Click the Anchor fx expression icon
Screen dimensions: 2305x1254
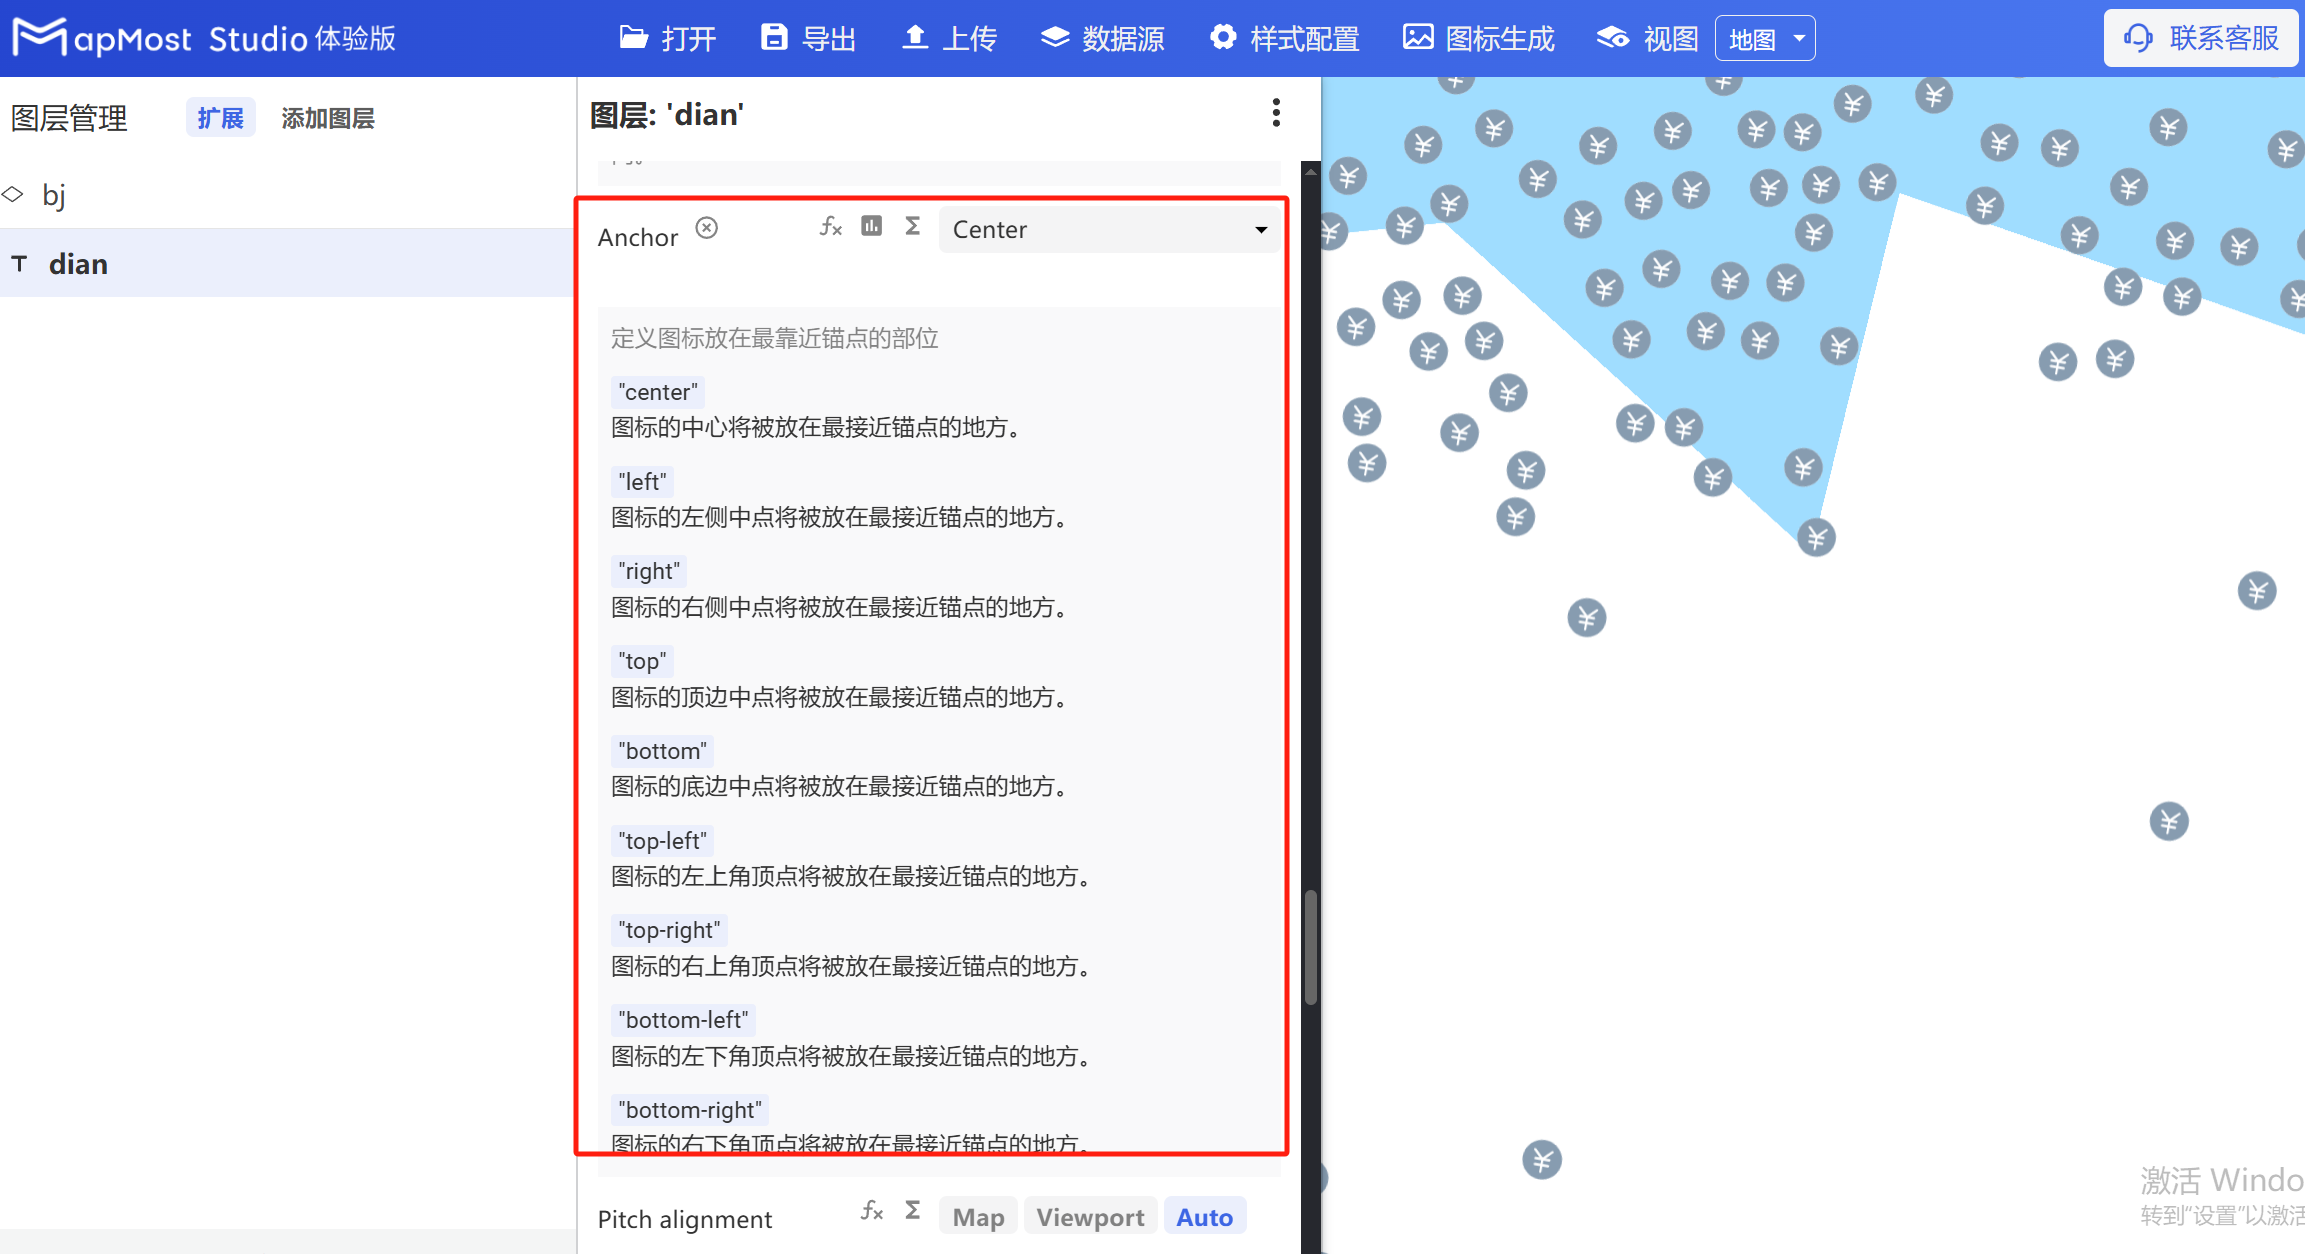[x=830, y=227]
